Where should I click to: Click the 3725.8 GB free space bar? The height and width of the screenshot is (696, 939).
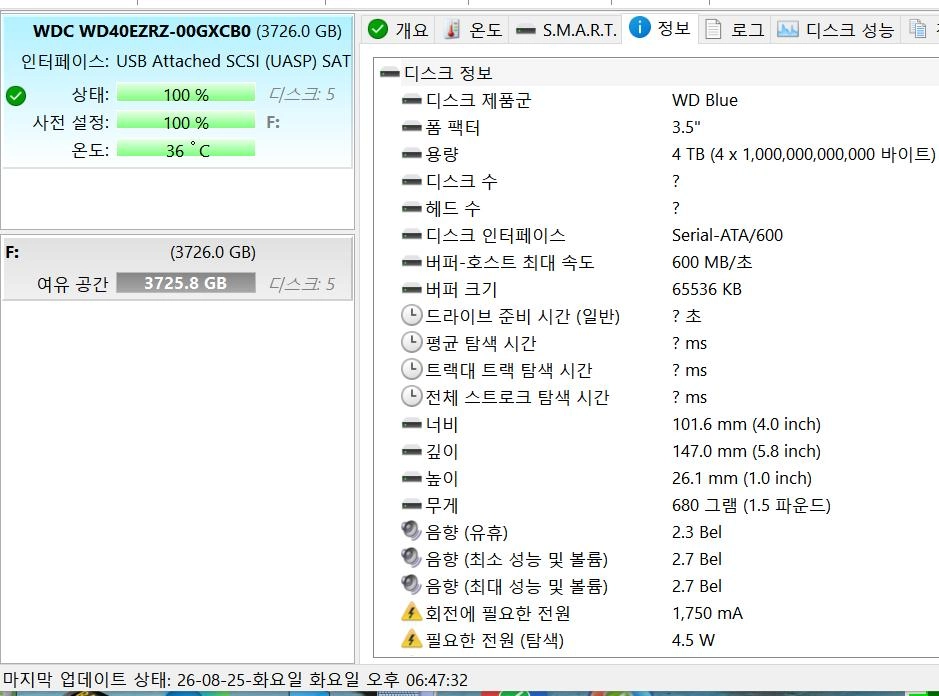[186, 283]
